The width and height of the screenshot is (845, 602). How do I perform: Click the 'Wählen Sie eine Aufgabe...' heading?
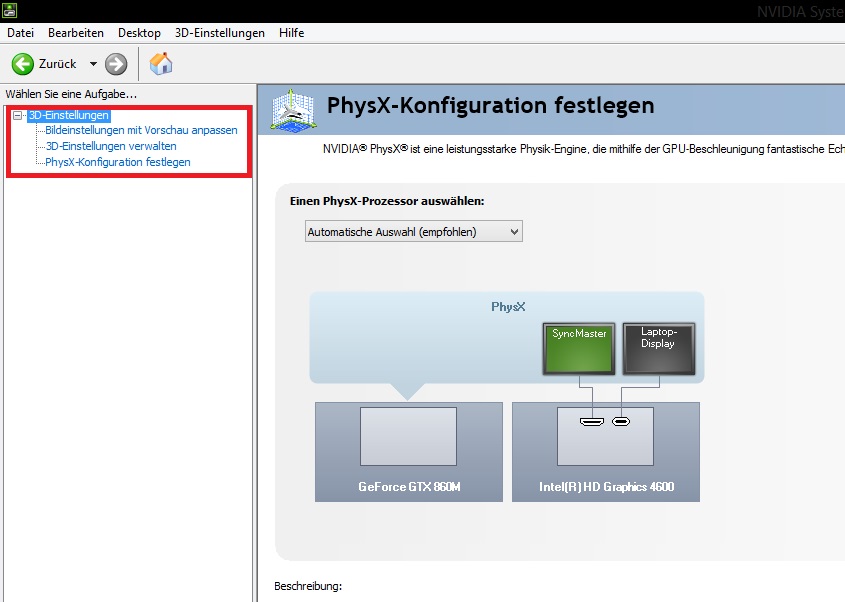(x=71, y=94)
